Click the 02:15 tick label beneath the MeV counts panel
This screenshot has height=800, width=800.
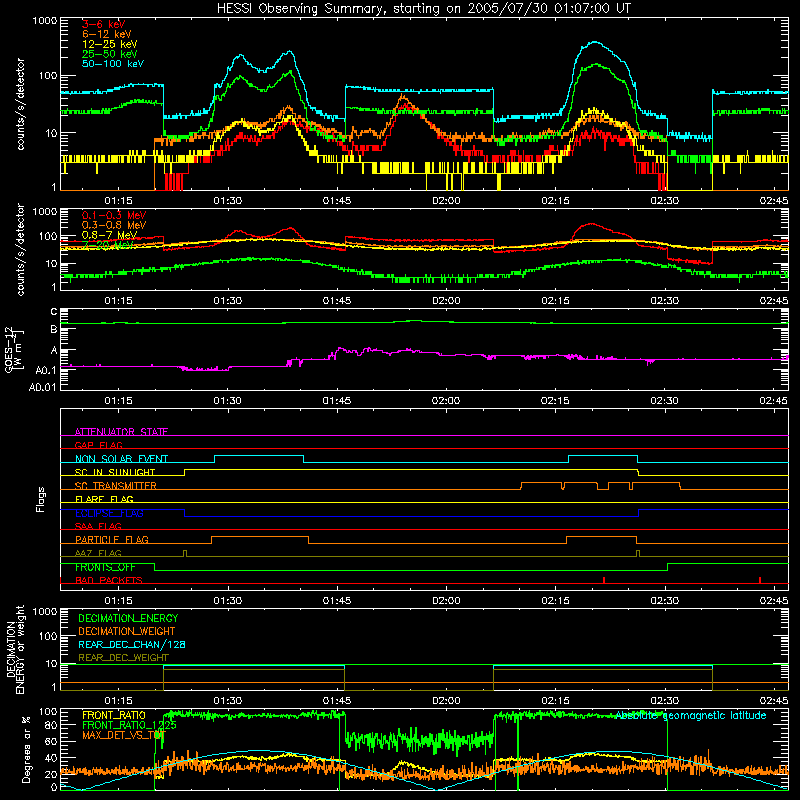(555, 301)
